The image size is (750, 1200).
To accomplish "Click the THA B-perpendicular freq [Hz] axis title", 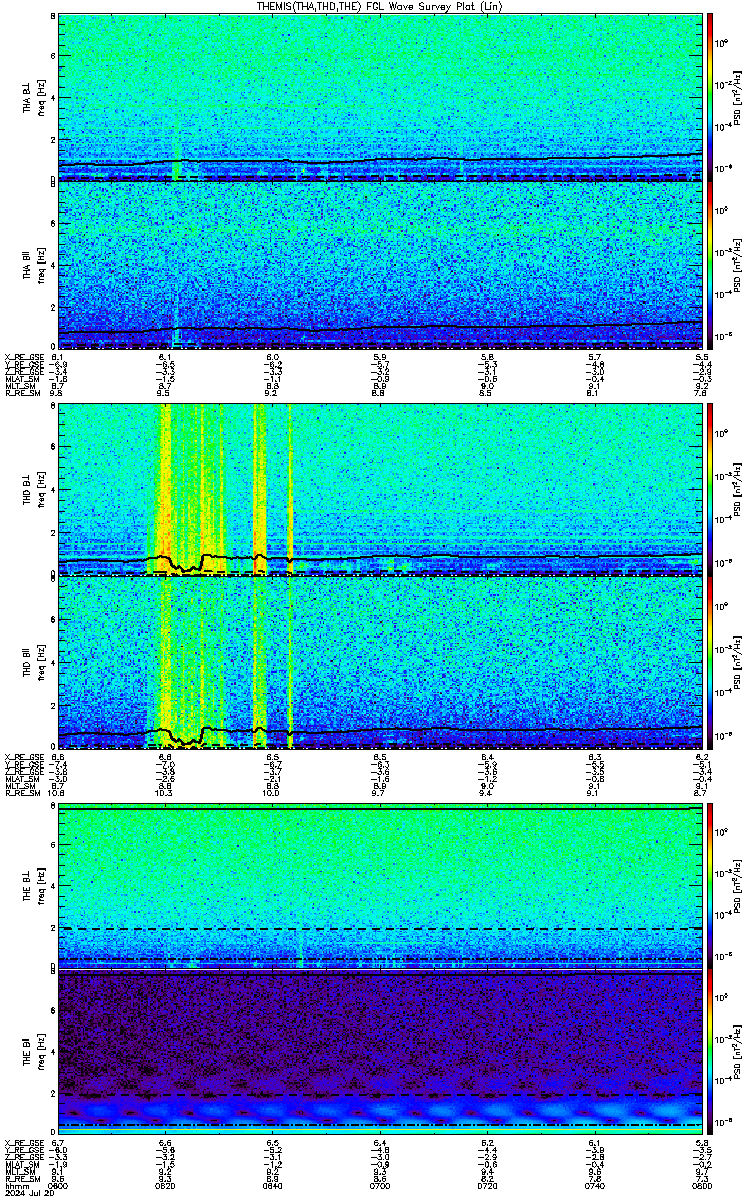I will 41,97.
